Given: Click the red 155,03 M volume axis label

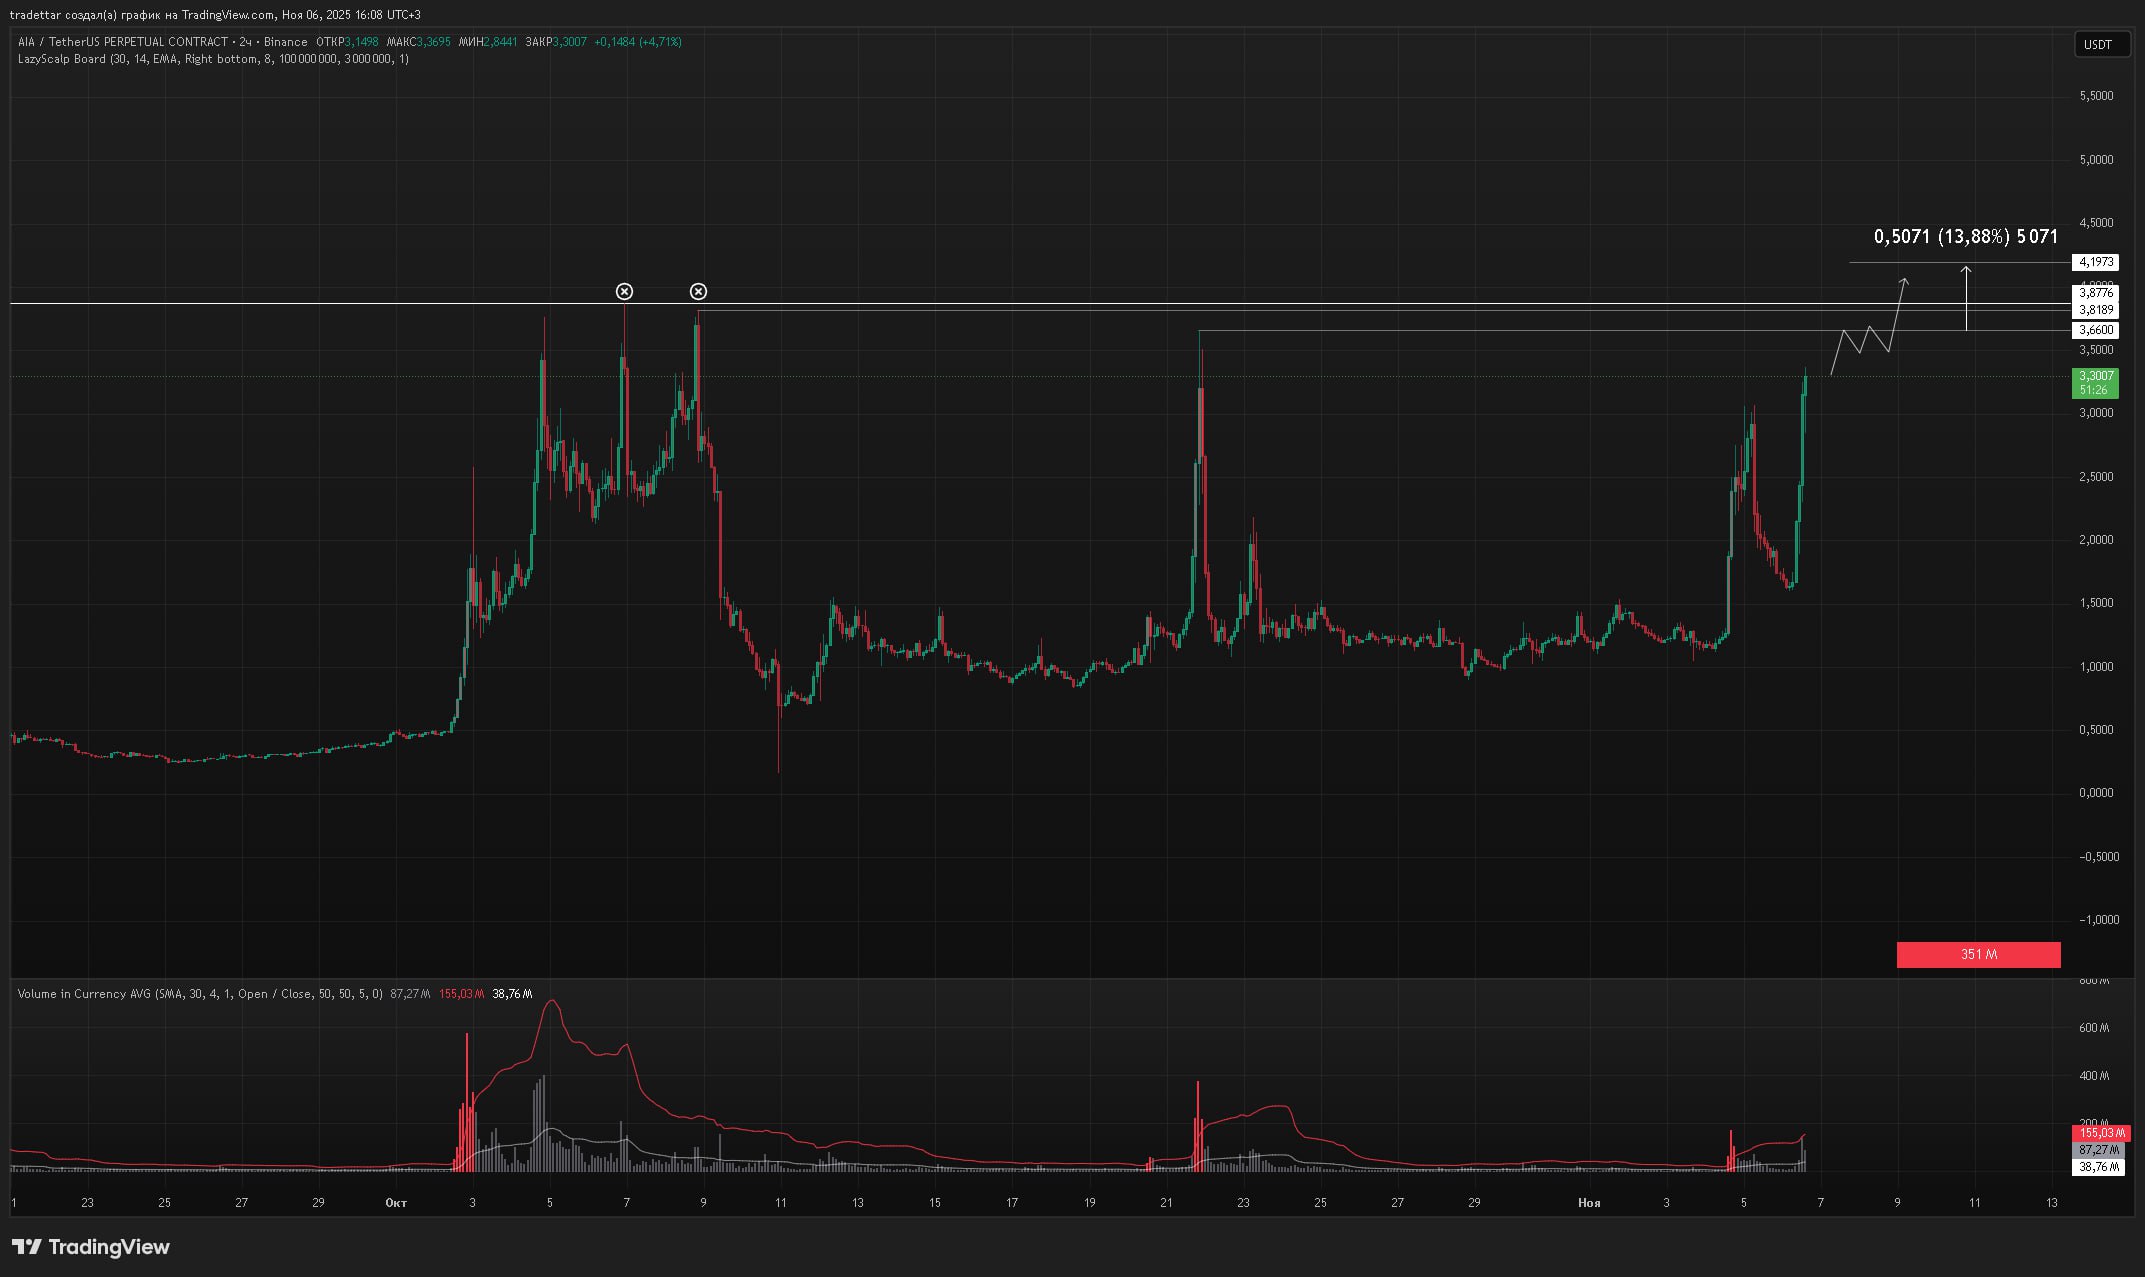Looking at the screenshot, I should tap(2101, 1133).
